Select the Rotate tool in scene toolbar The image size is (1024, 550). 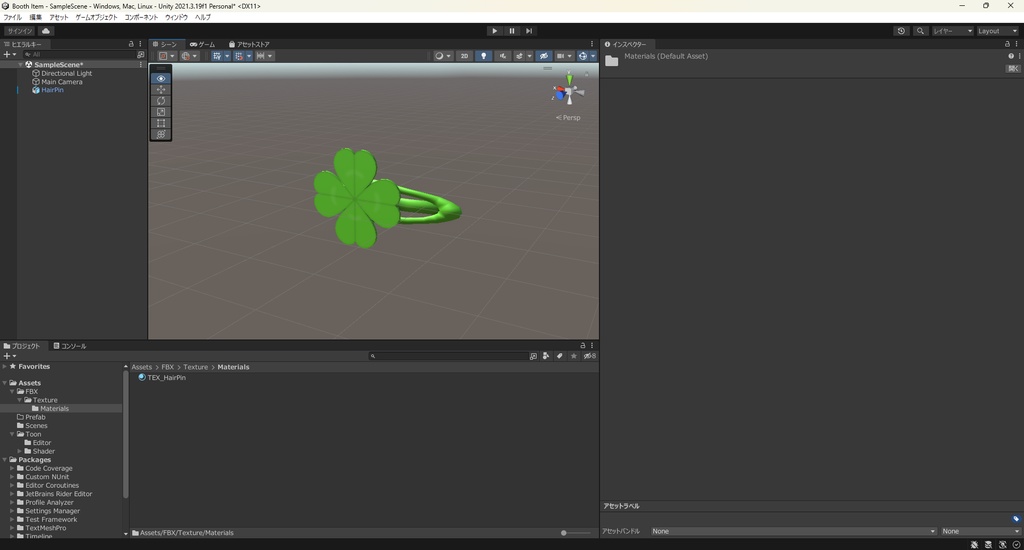tap(161, 101)
